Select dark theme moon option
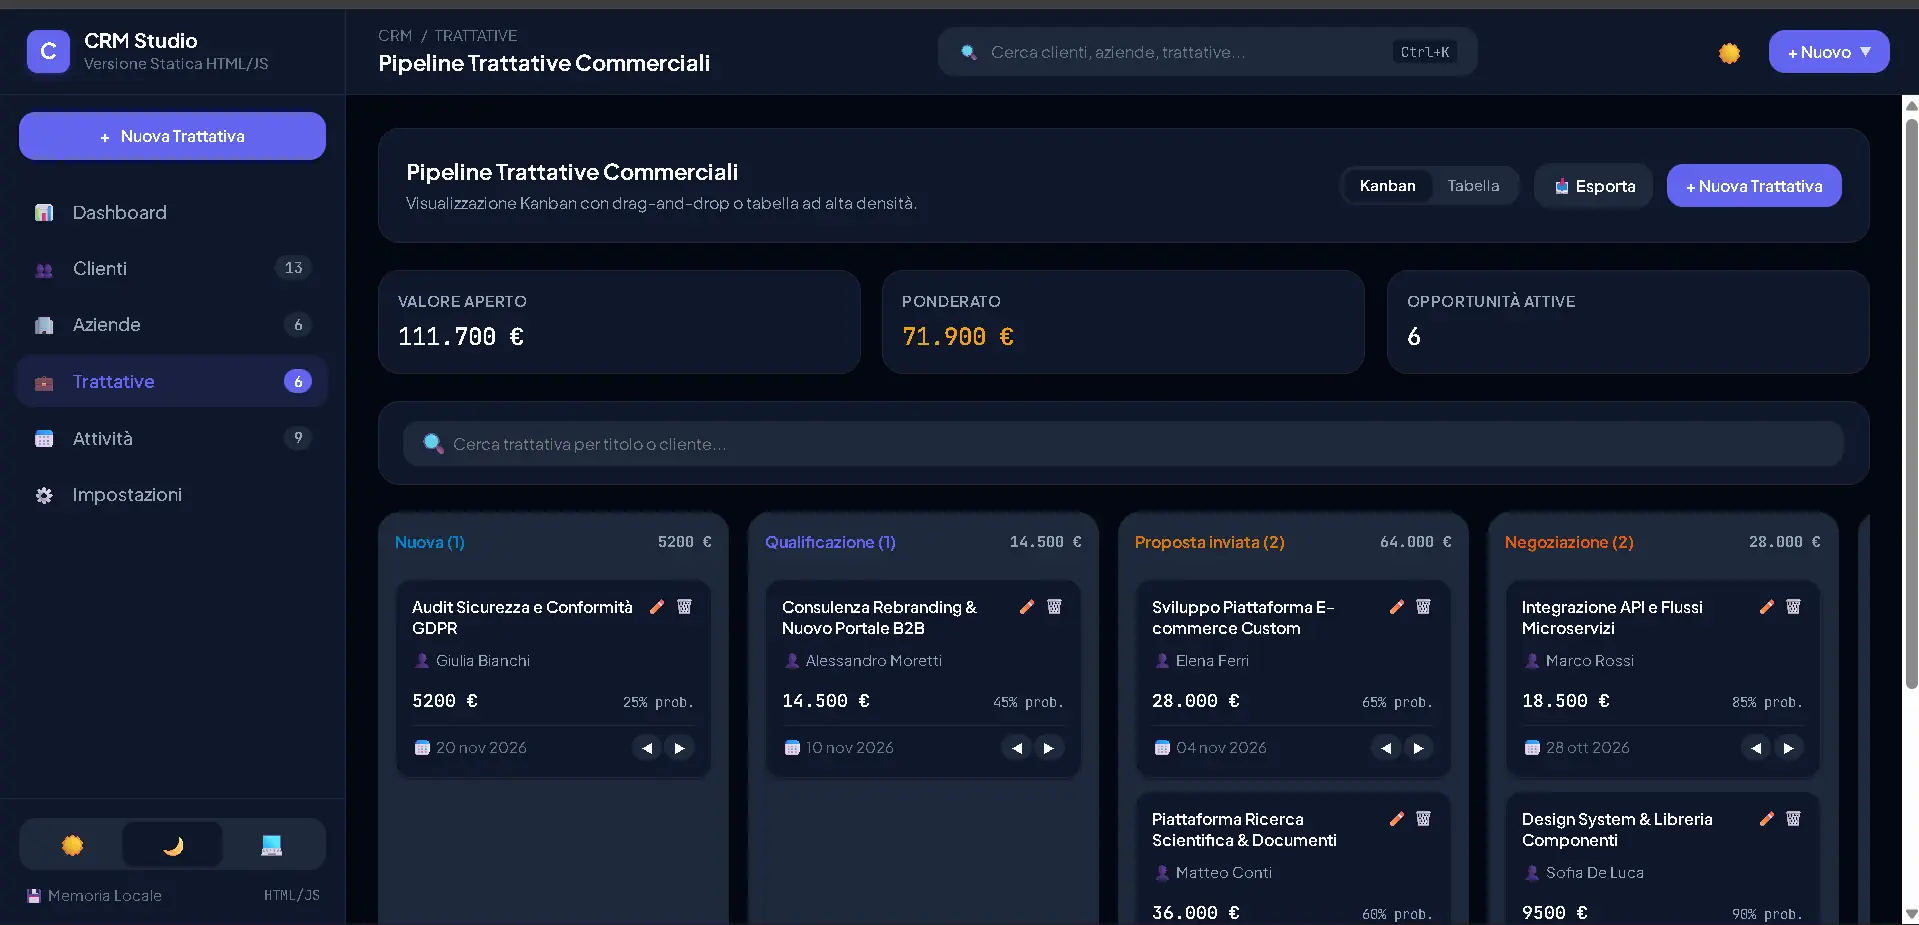Viewport: 1919px width, 925px height. (172, 845)
